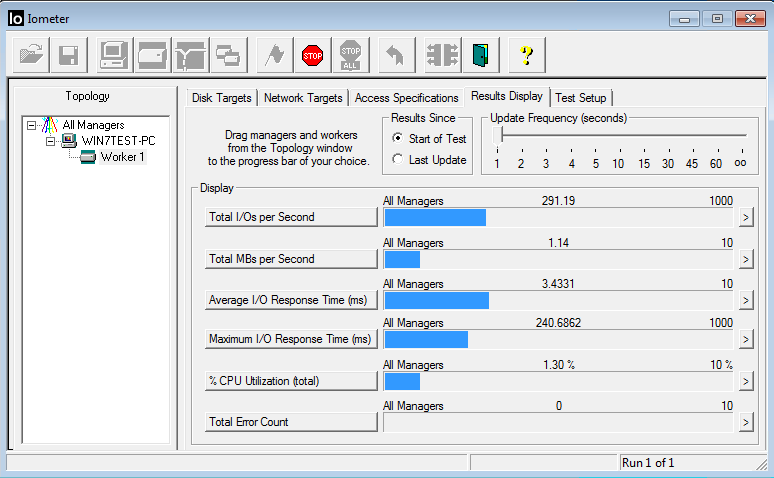
Task: Exit Iometer via green door icon
Action: 481,55
